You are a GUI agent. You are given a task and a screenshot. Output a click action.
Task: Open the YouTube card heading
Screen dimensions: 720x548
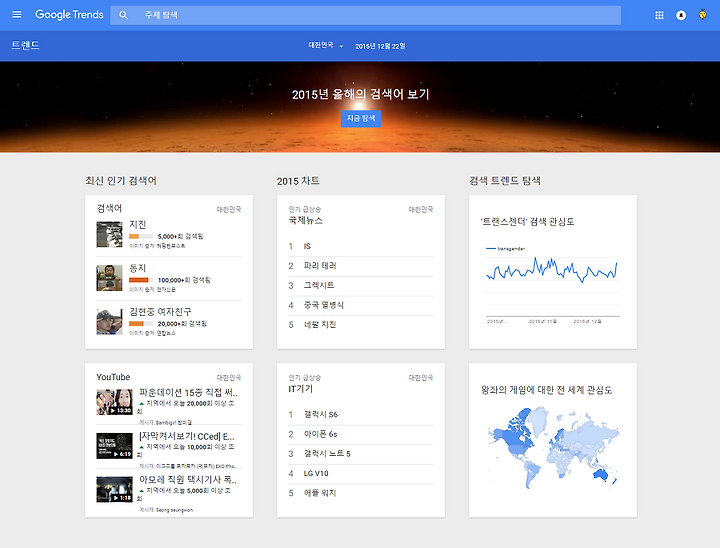click(113, 377)
